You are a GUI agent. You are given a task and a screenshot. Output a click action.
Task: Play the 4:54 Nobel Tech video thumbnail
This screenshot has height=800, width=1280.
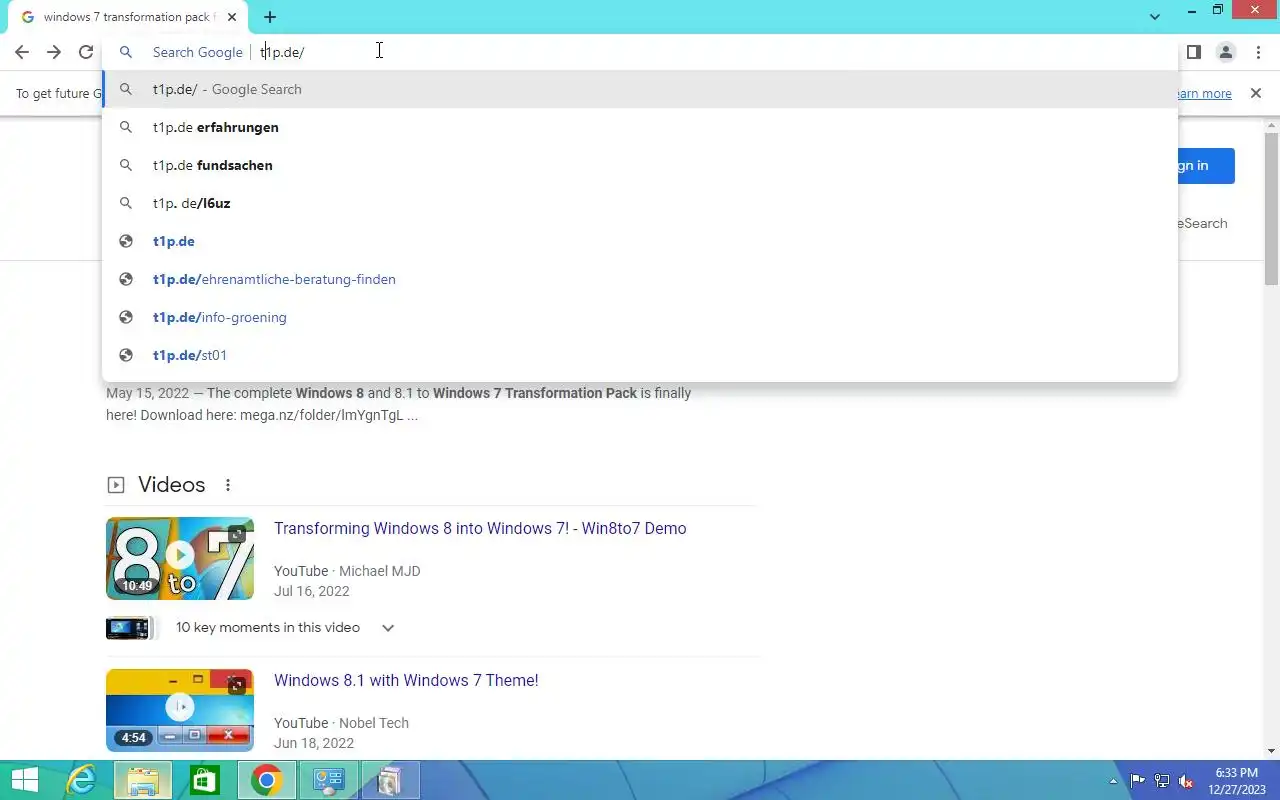click(x=180, y=710)
